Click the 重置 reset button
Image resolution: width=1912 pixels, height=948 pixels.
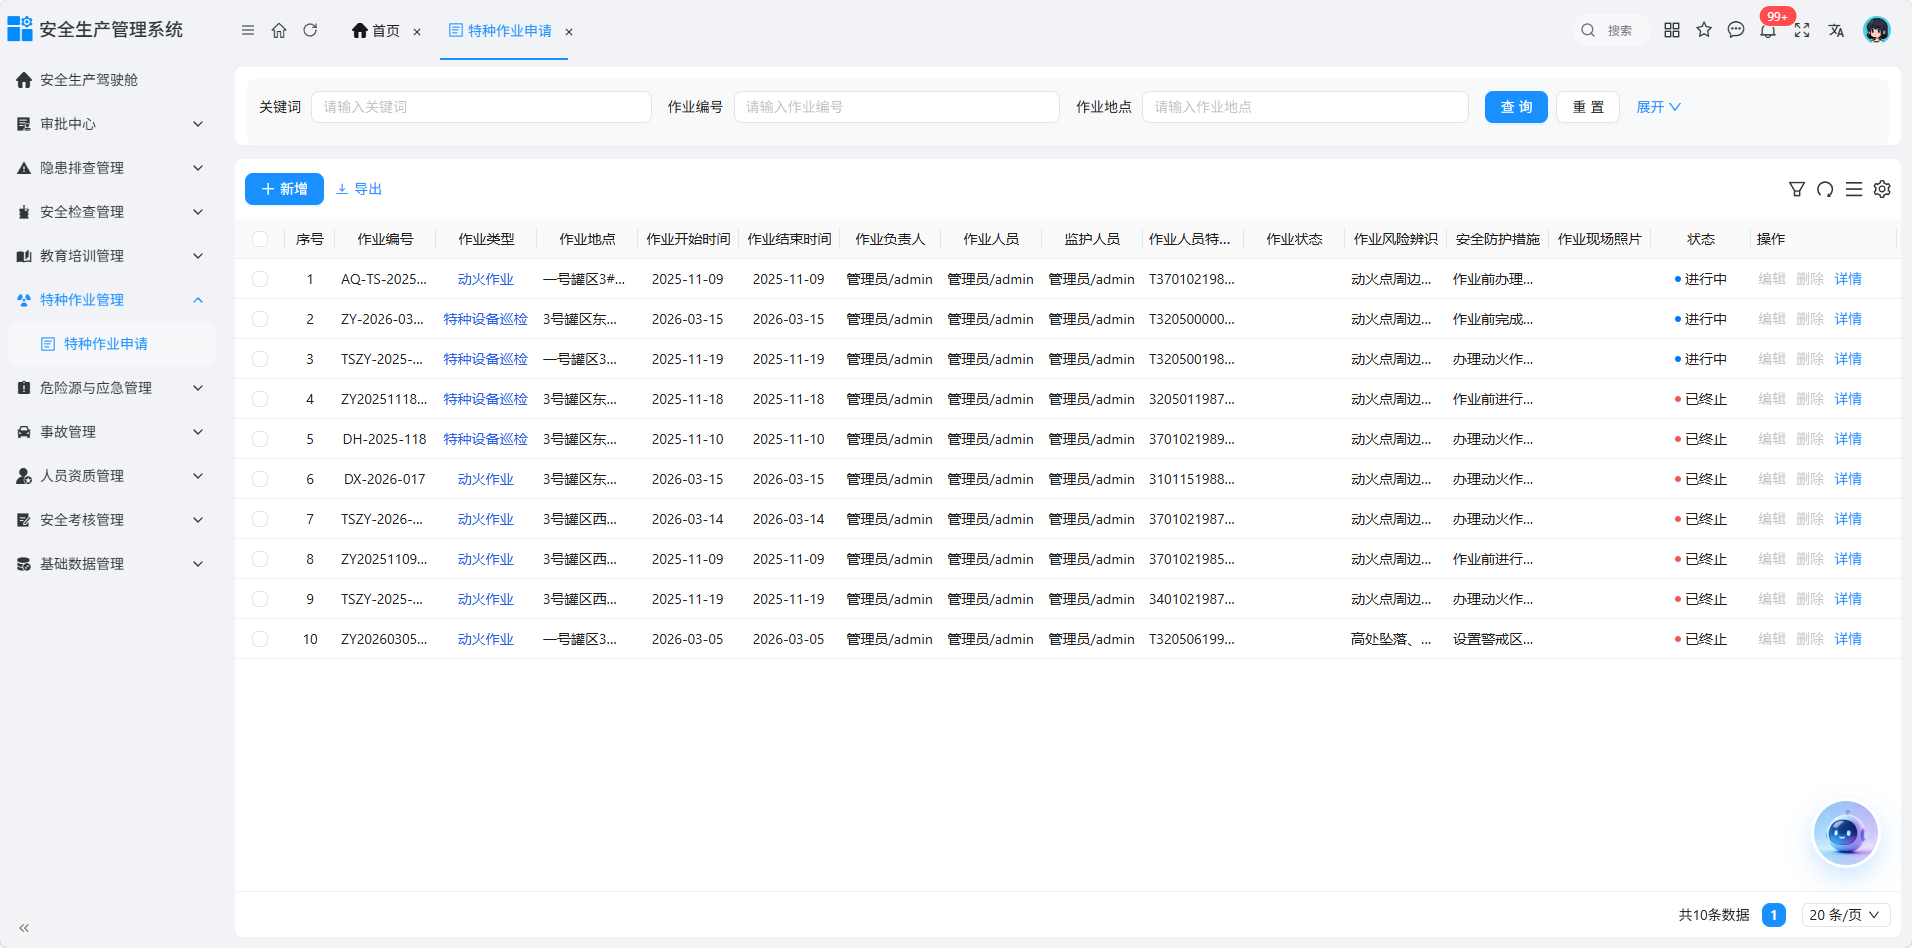(1588, 107)
